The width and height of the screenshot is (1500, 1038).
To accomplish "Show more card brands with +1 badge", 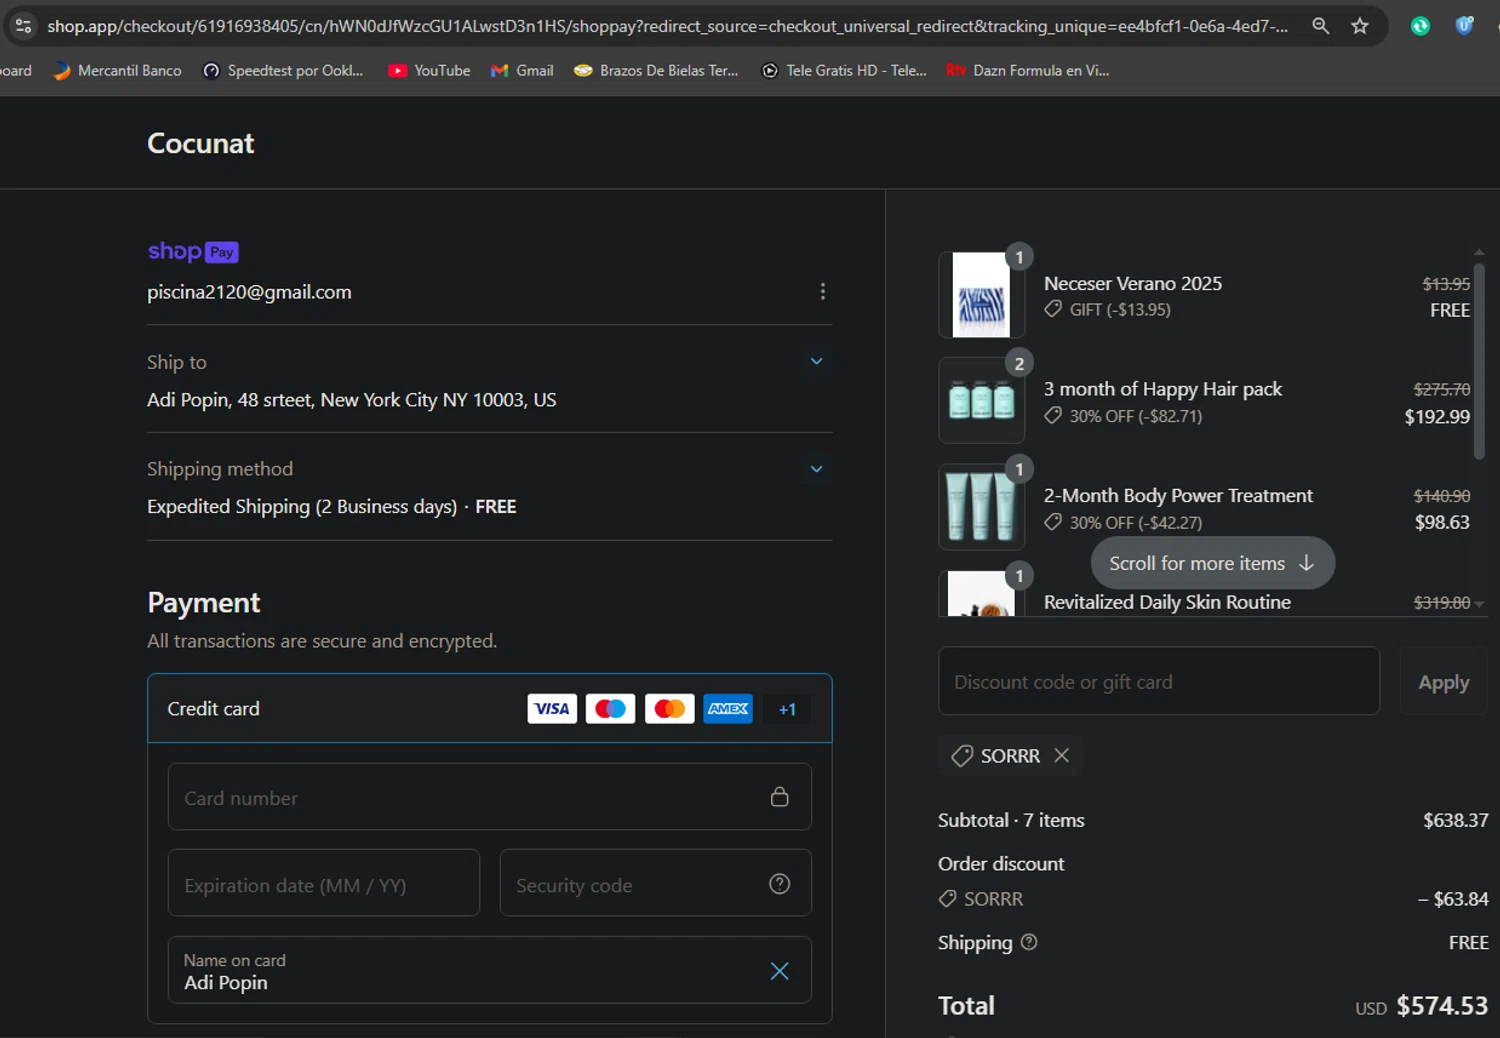I will 787,709.
